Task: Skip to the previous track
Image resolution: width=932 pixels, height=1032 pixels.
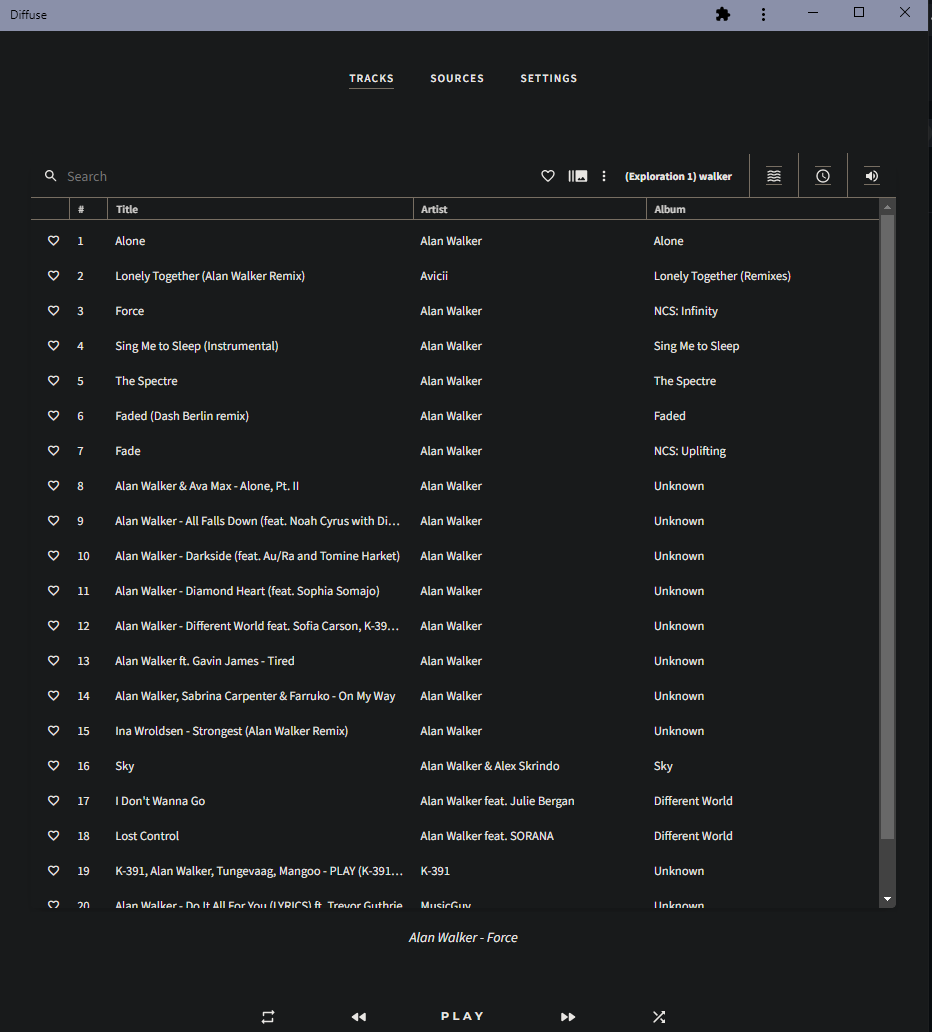Action: click(x=359, y=1017)
